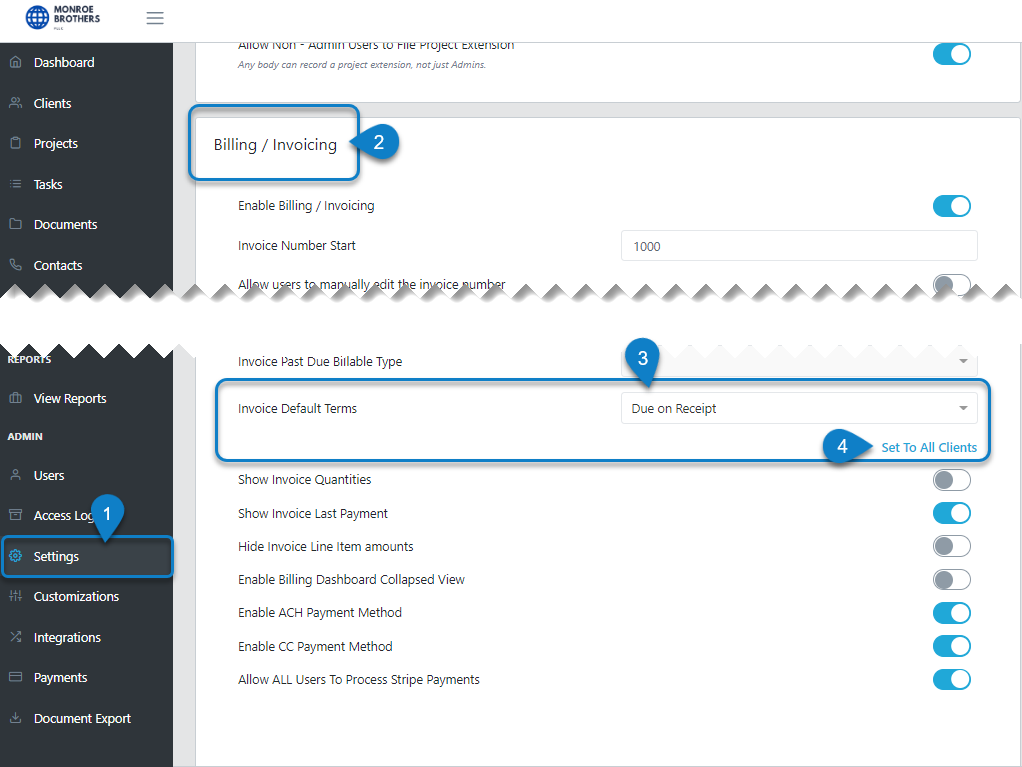The image size is (1022, 767).
Task: Go to Integrations in the admin menu
Action: coord(67,637)
